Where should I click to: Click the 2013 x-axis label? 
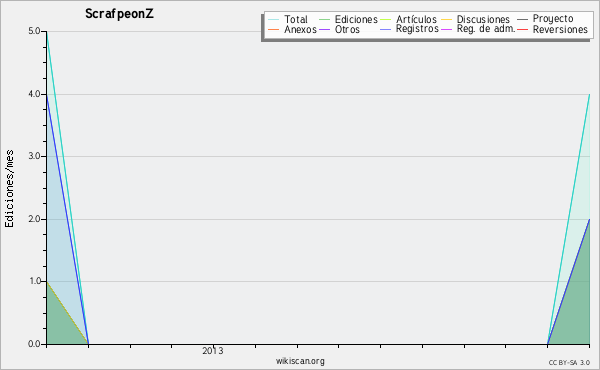click(213, 351)
